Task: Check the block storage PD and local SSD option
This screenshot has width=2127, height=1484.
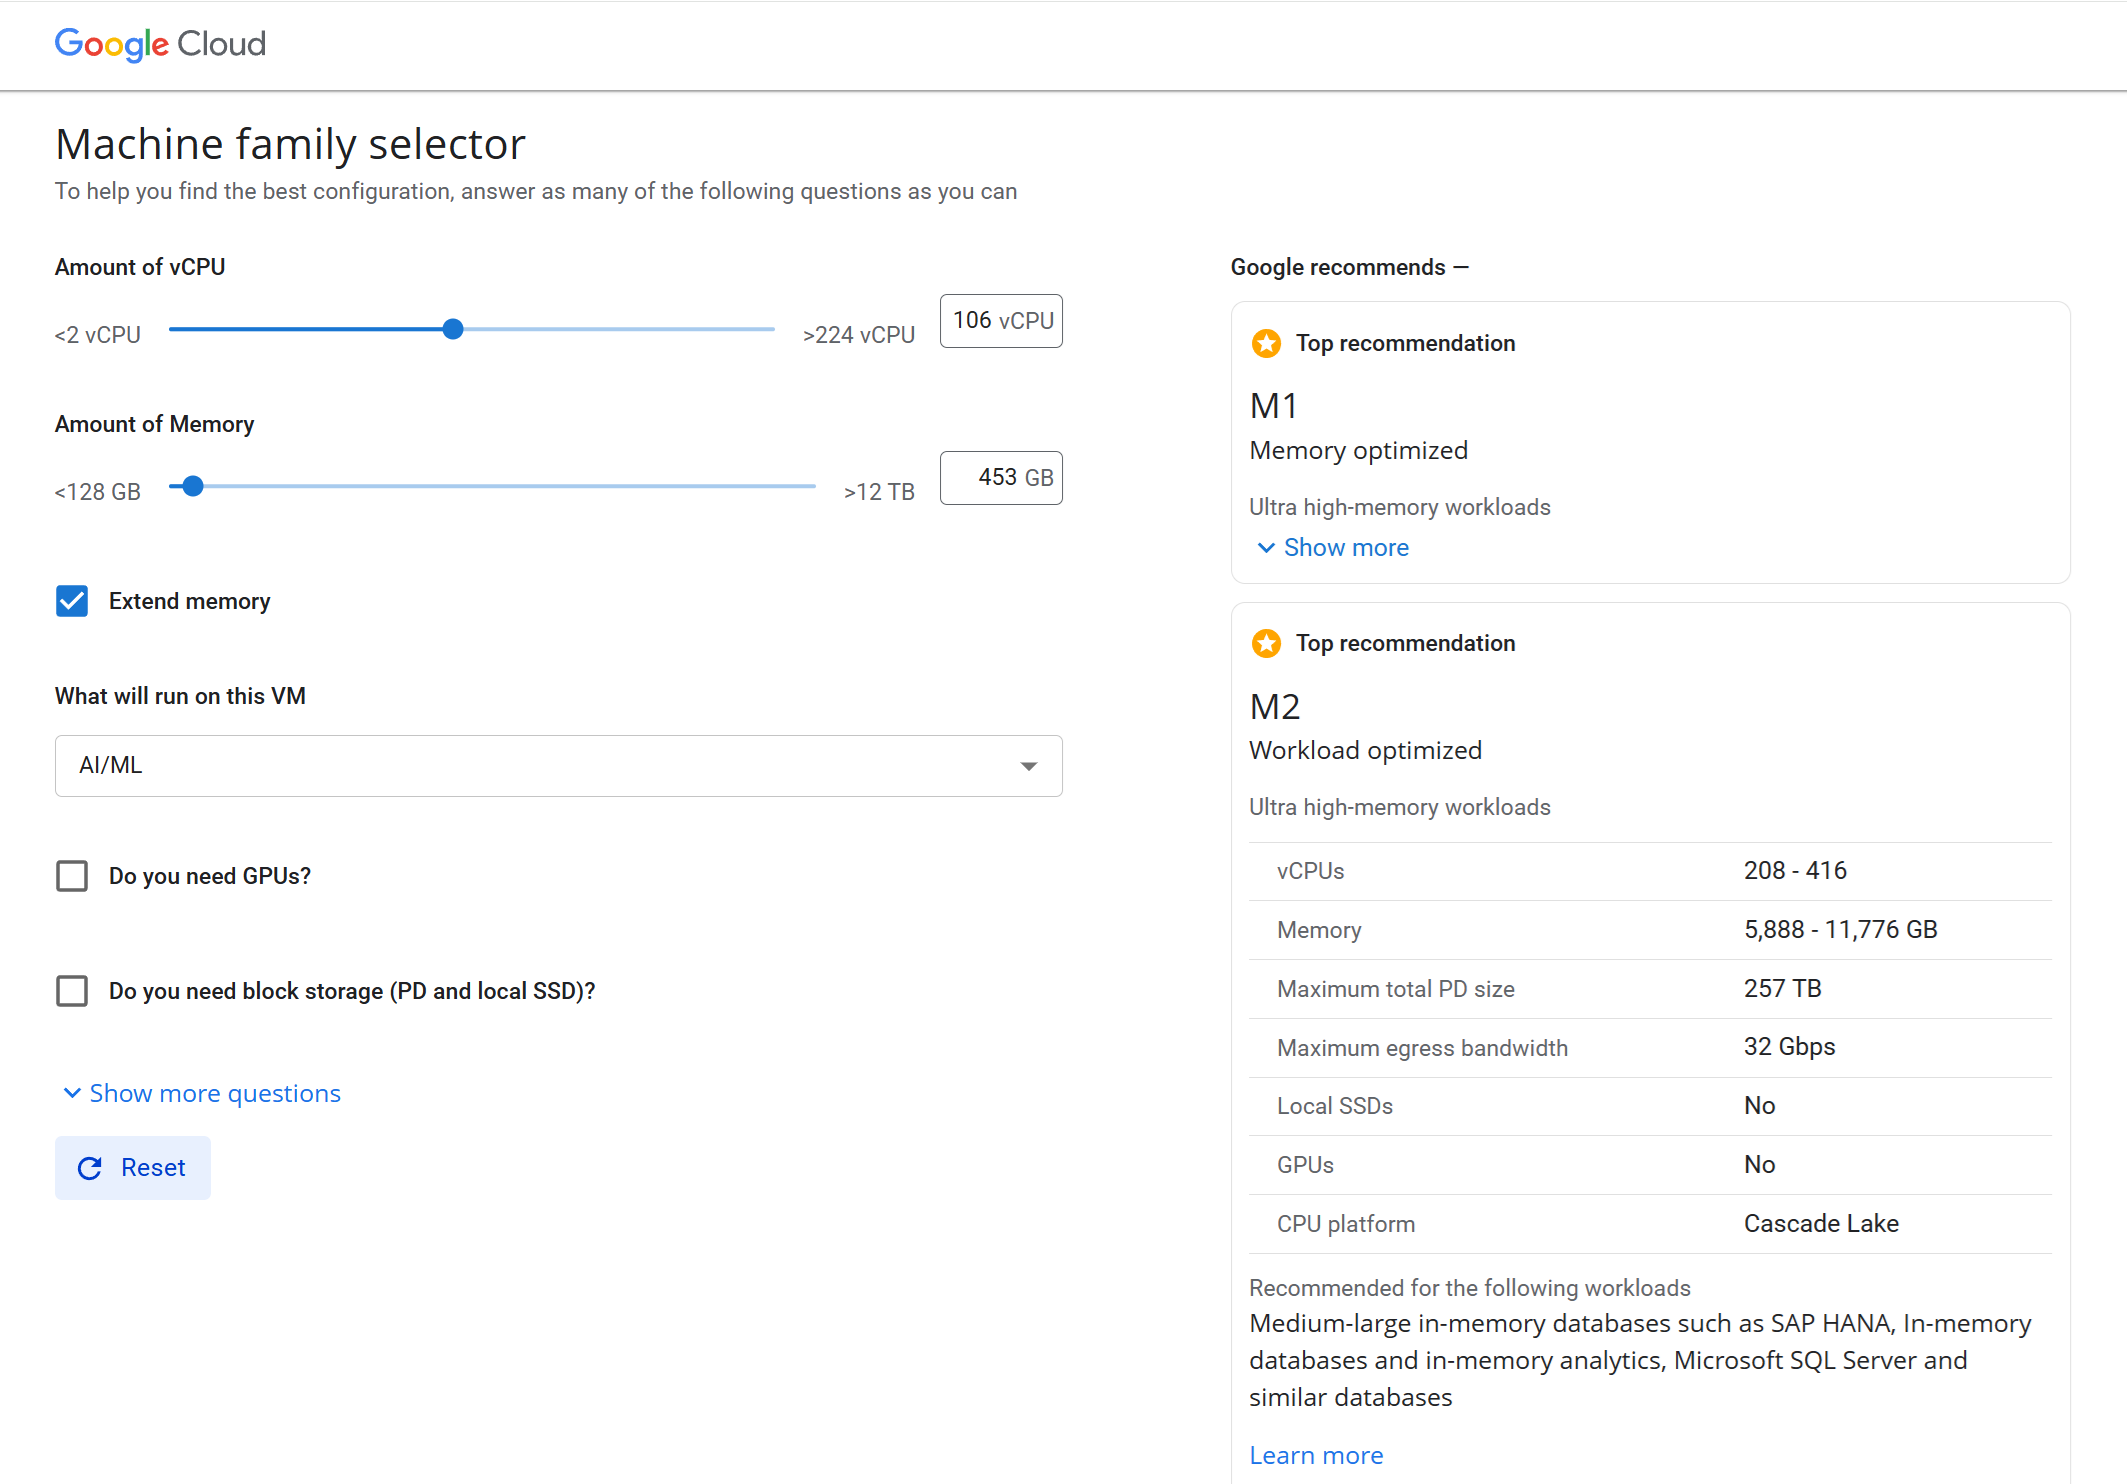Action: coord(71,991)
